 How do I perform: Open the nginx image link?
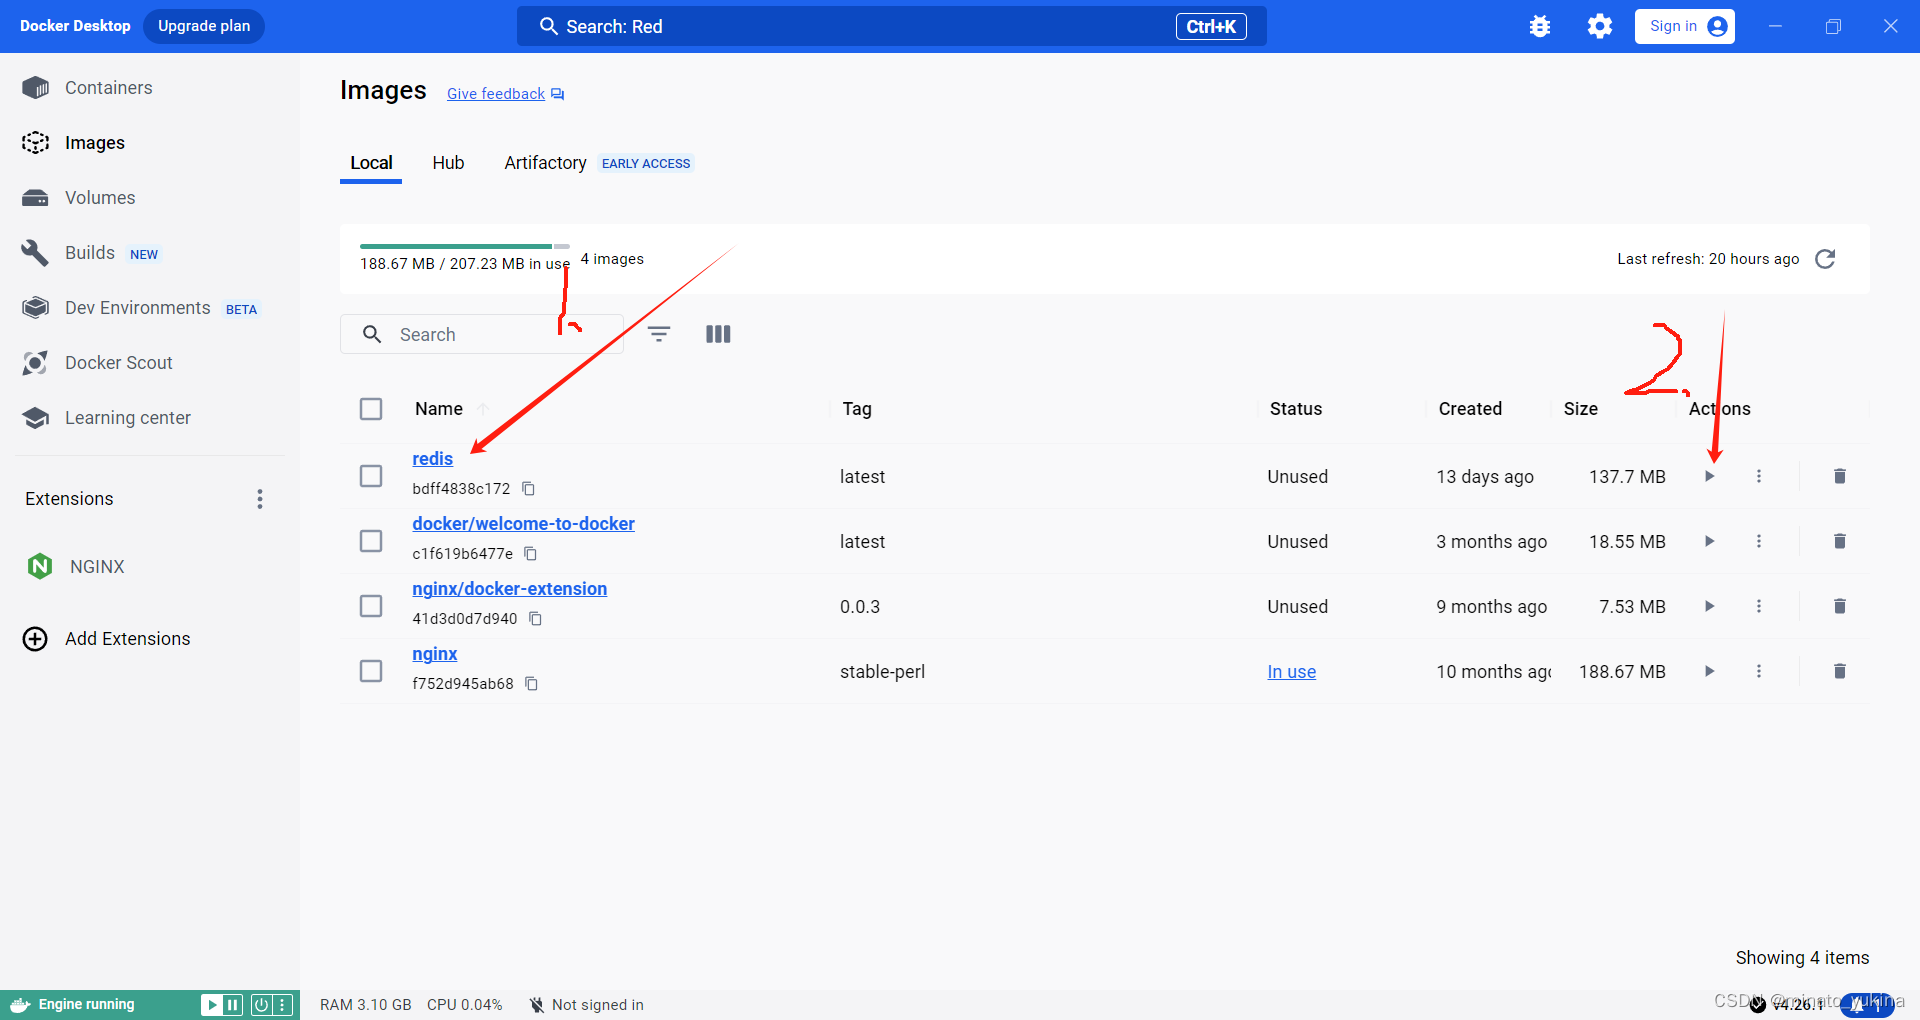tap(435, 654)
